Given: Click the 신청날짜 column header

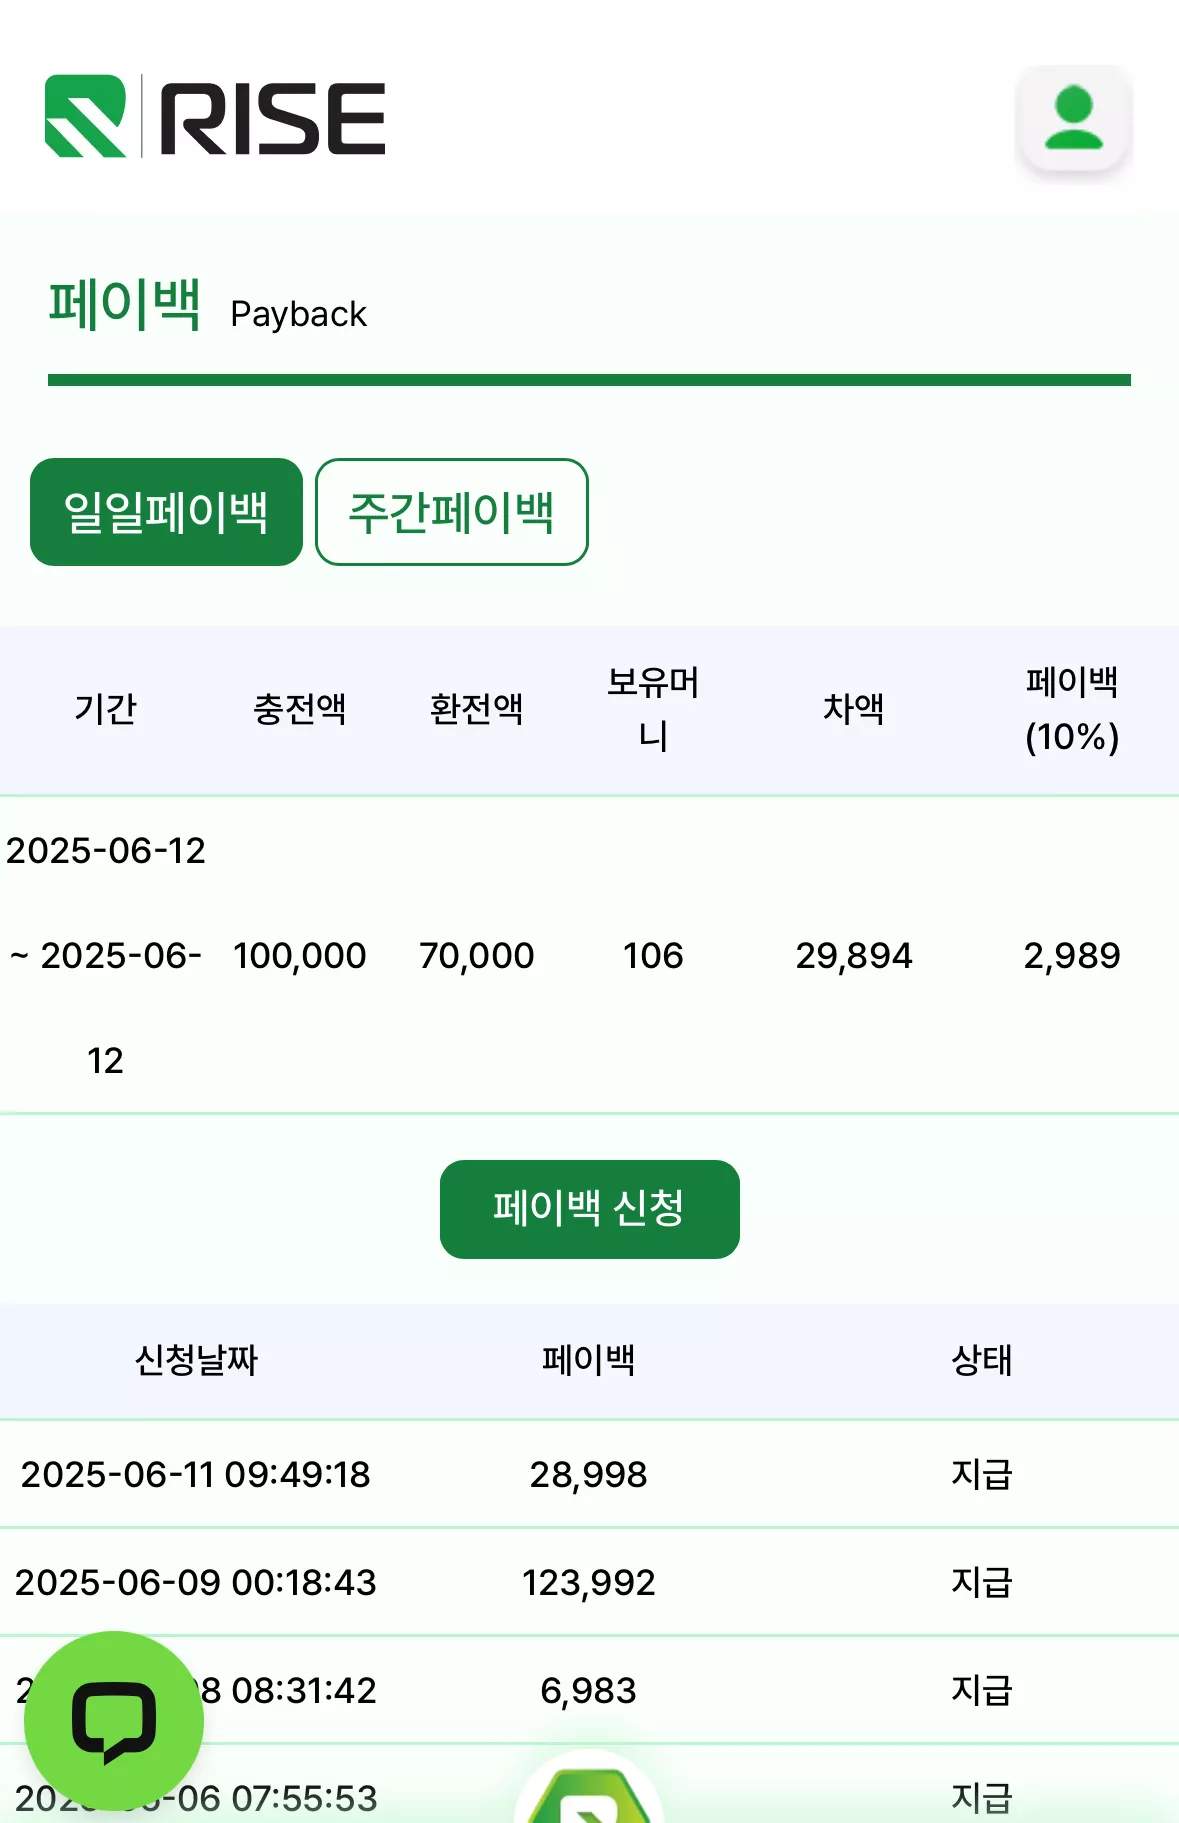Looking at the screenshot, I should click(196, 1360).
